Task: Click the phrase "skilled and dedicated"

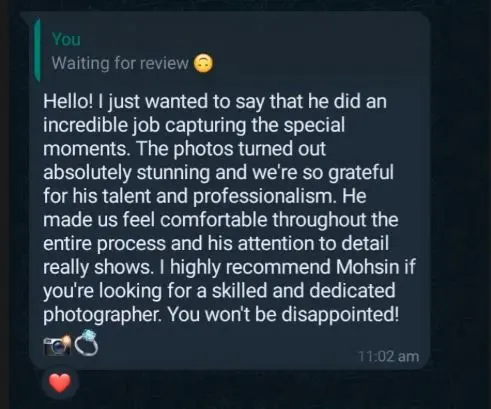Action: pos(303,291)
